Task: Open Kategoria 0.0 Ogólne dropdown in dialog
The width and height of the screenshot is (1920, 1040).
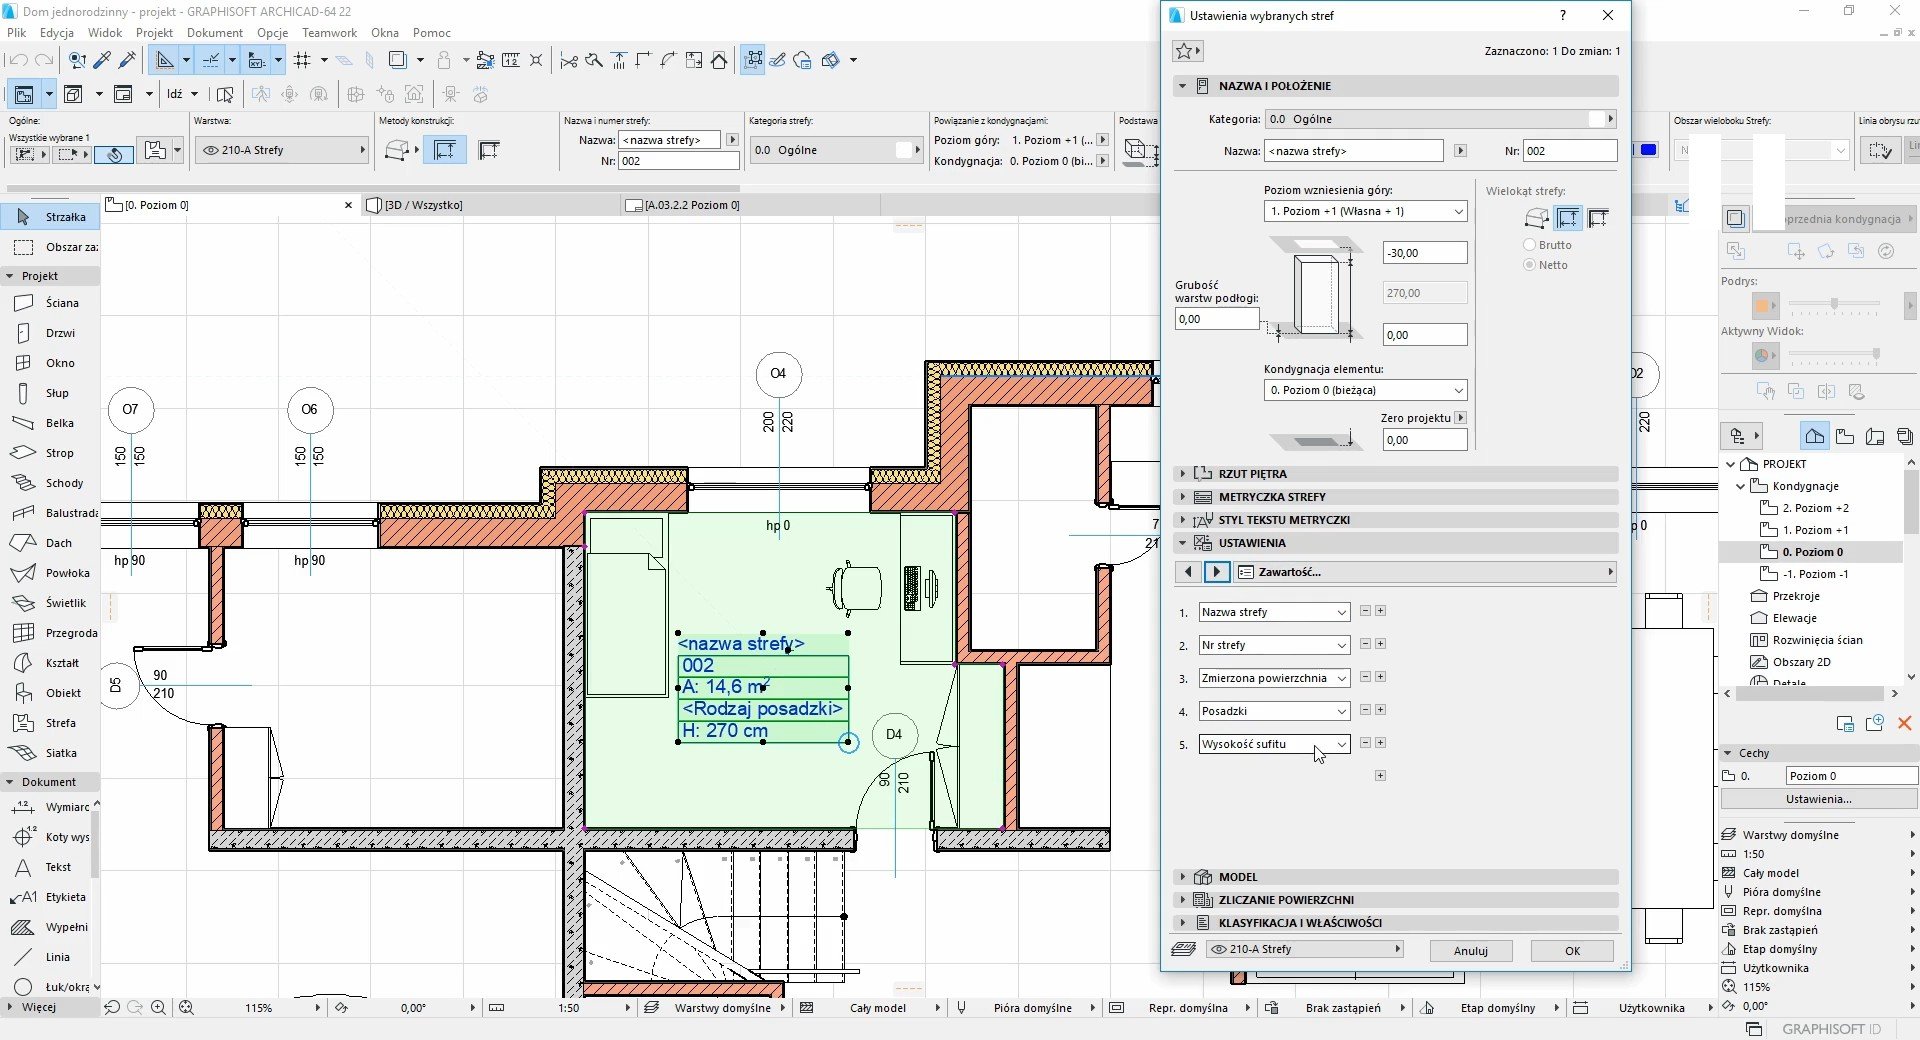Action: point(1441,119)
